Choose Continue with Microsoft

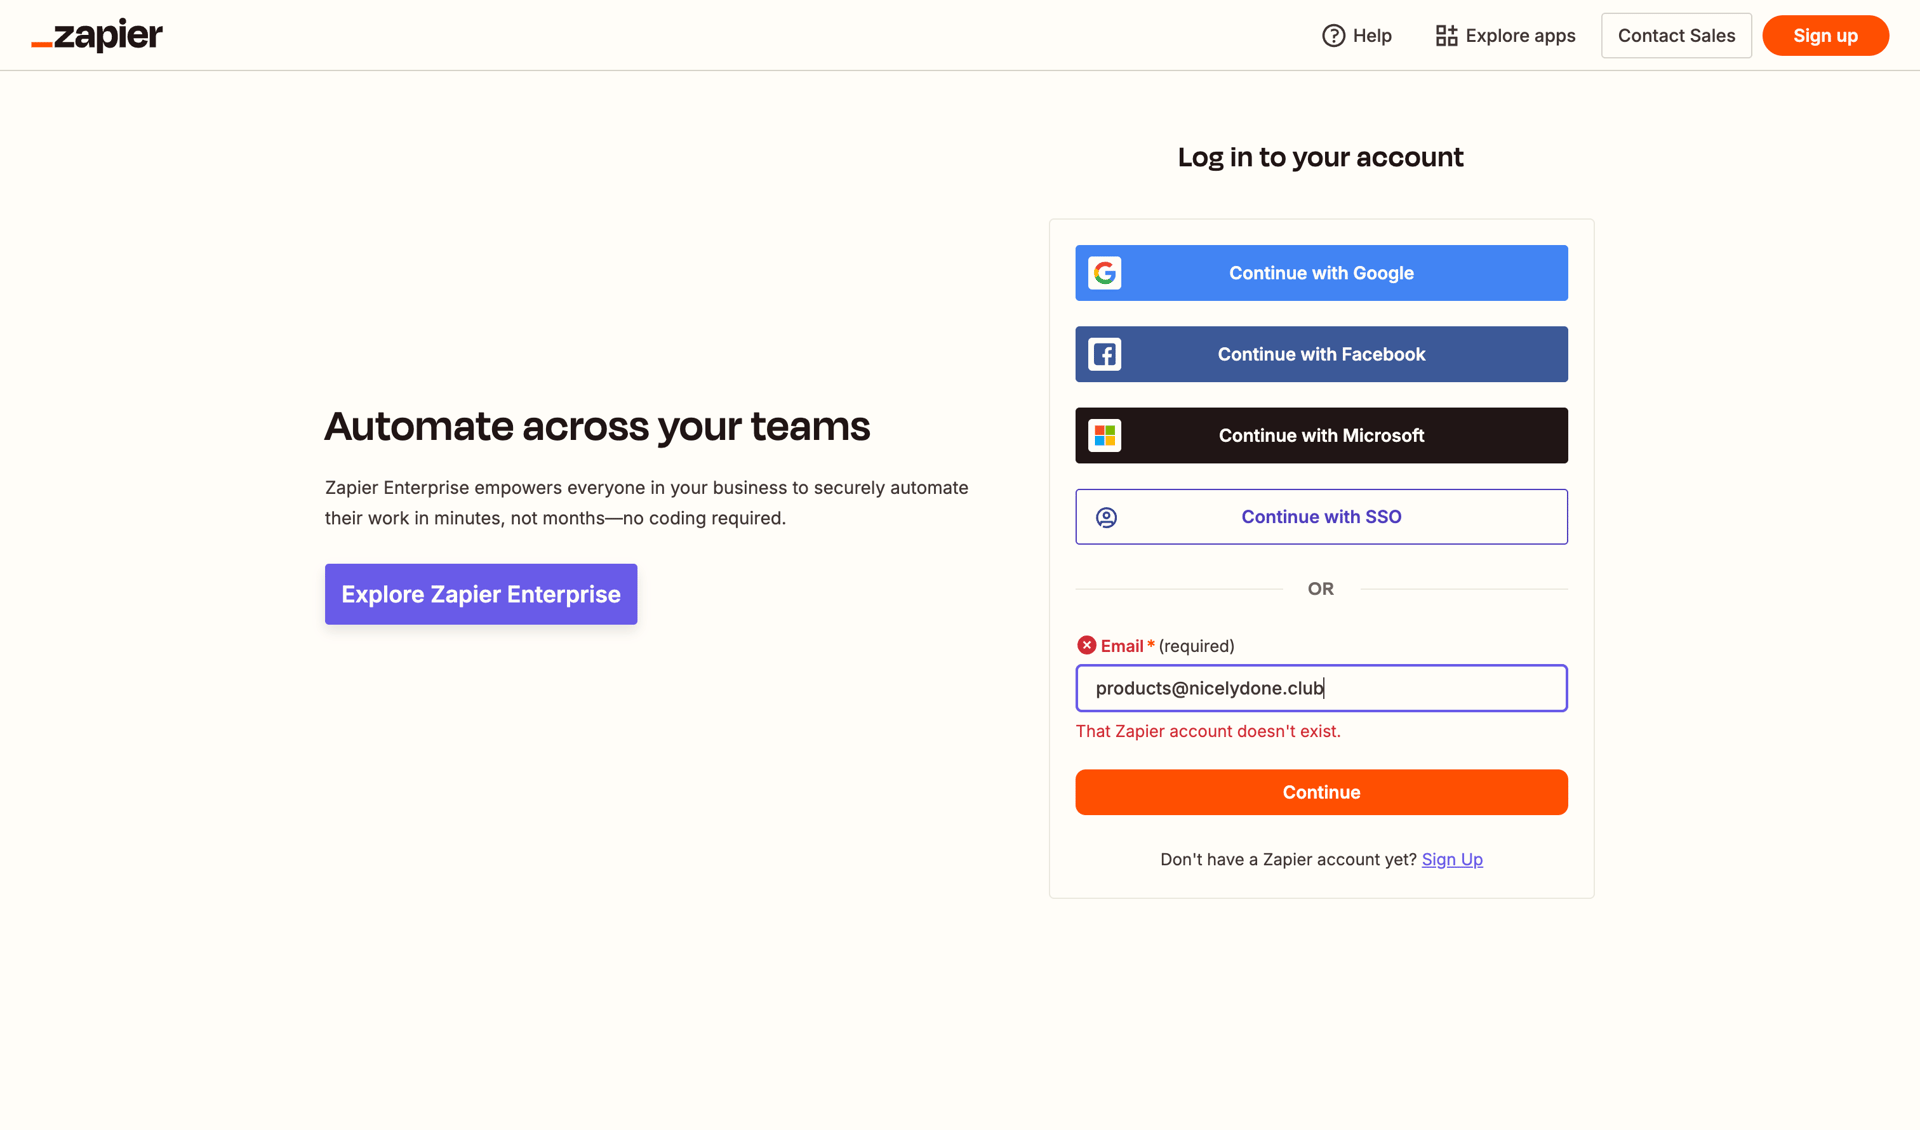point(1321,435)
